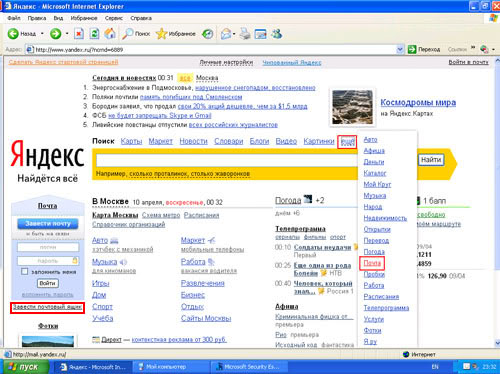
Task: Click the login input field
Action: tap(48, 247)
